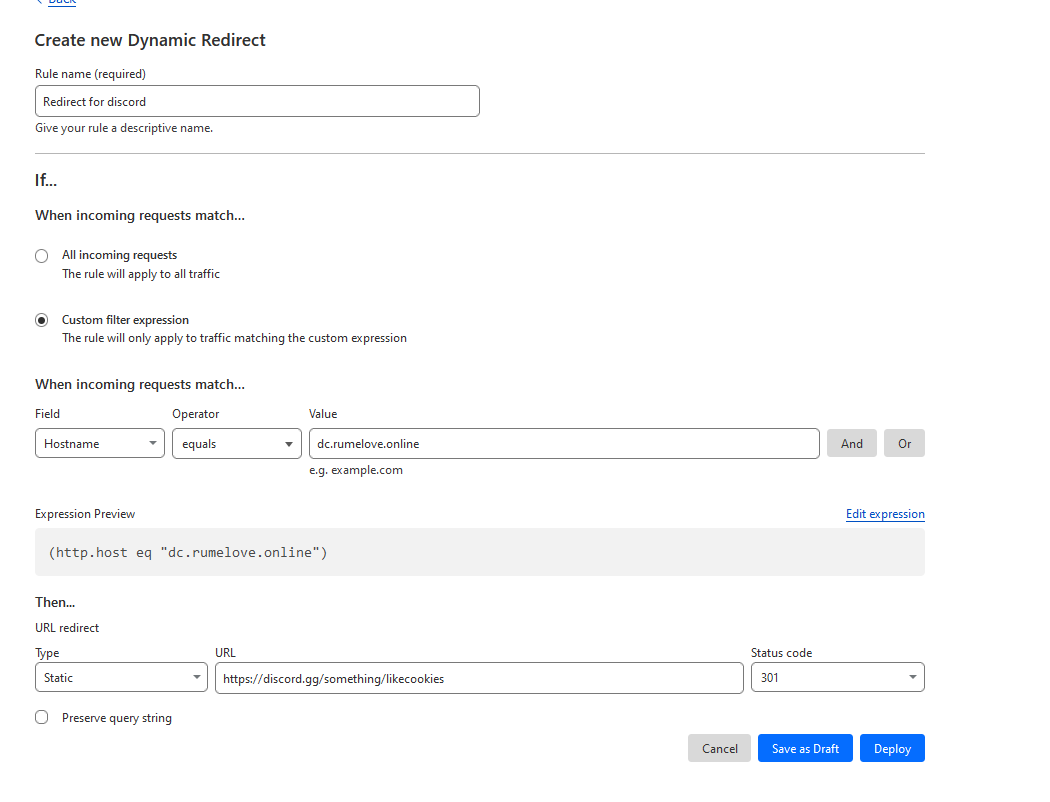
Task: Click the arrow icon on the Status code selector
Action: tap(911, 677)
